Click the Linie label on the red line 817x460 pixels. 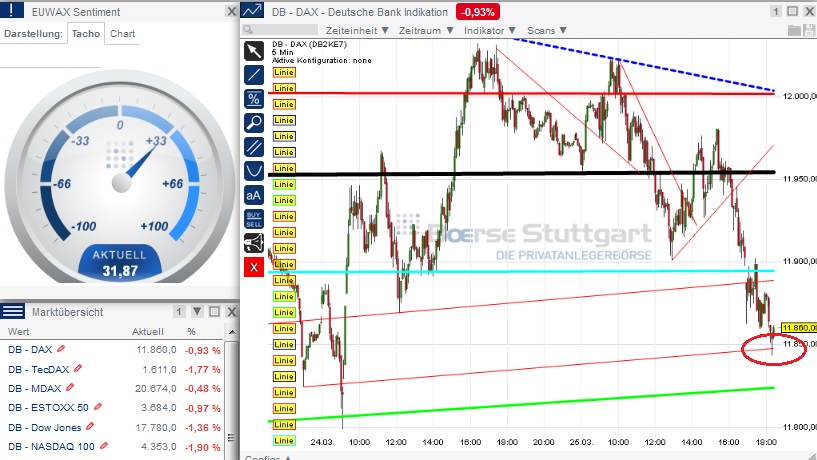(284, 88)
